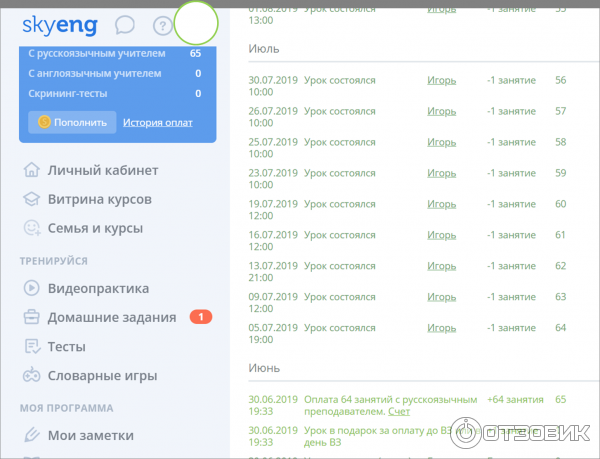600x459 pixels.
Task: Click the Видеопрактика play icon
Action: (x=32, y=288)
